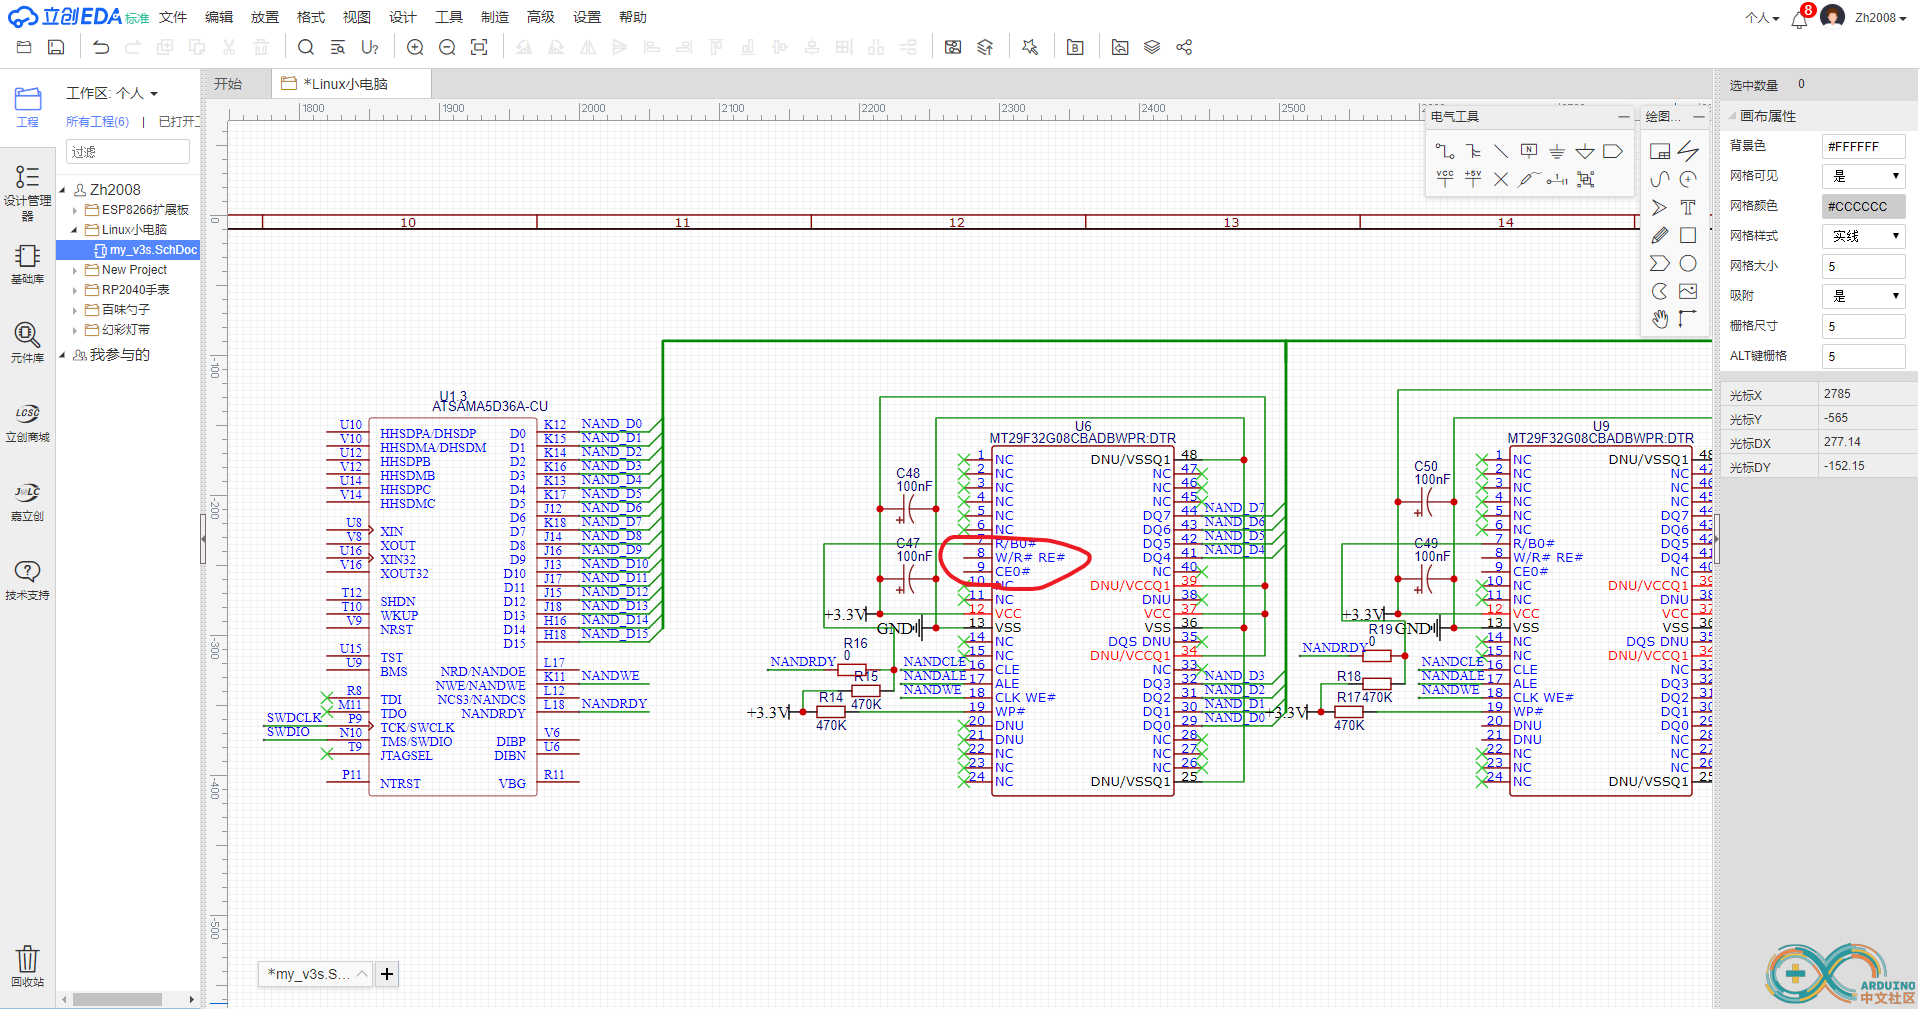Open the 编辑 menu
Viewport: 1920px width, 1009px height.
219,17
